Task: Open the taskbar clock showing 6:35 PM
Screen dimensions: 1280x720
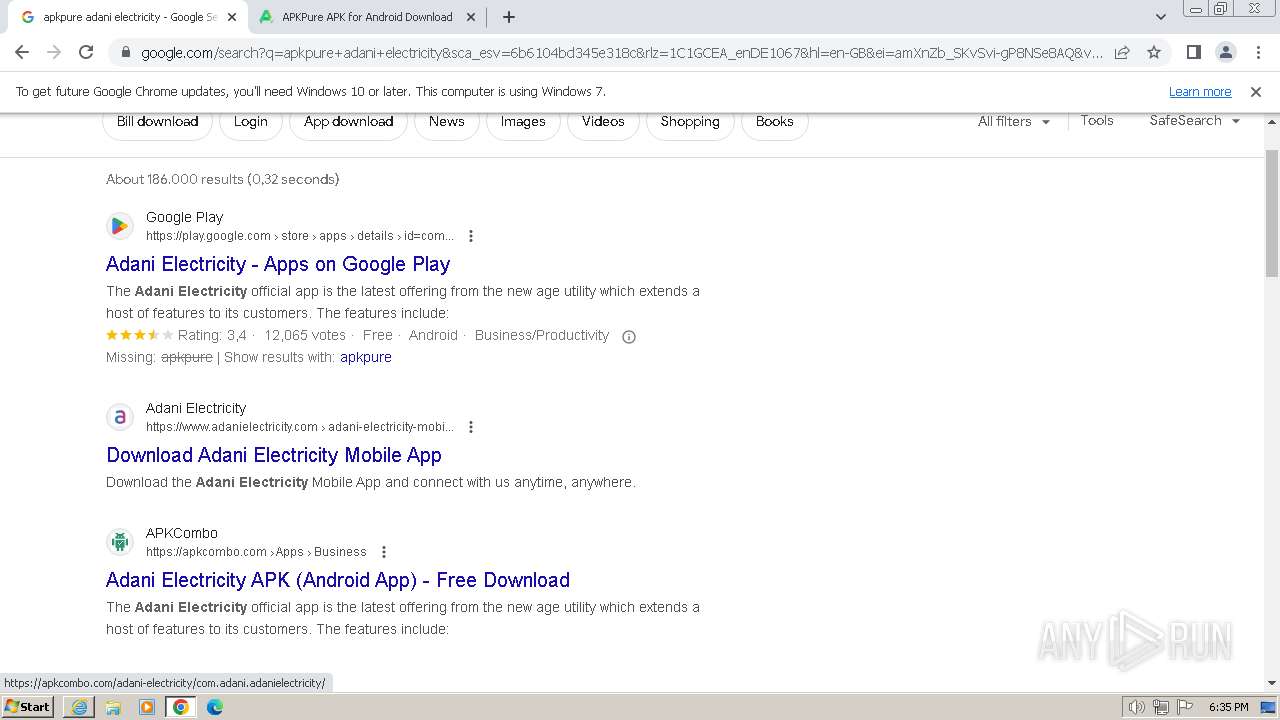Action: point(1228,707)
